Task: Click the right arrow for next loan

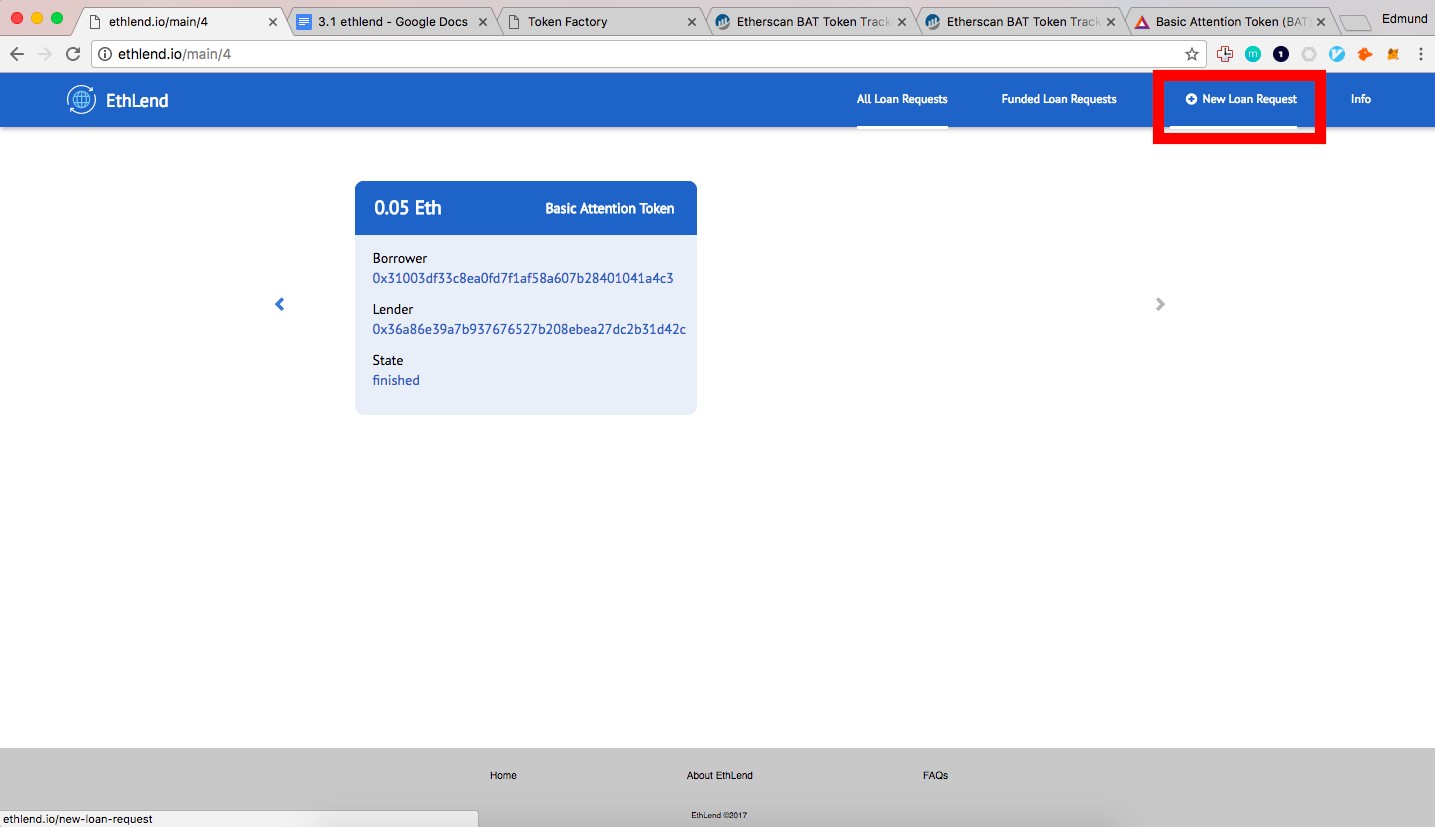Action: click(1160, 304)
